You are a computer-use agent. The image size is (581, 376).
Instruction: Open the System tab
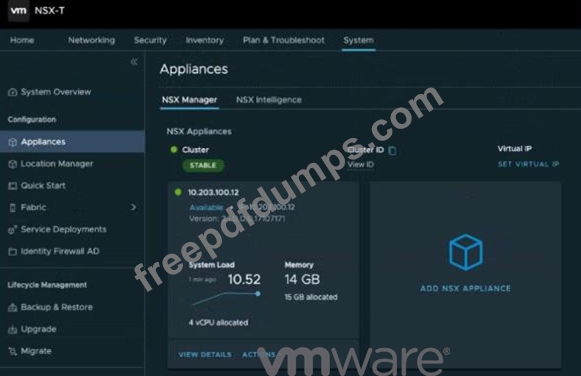coord(358,40)
